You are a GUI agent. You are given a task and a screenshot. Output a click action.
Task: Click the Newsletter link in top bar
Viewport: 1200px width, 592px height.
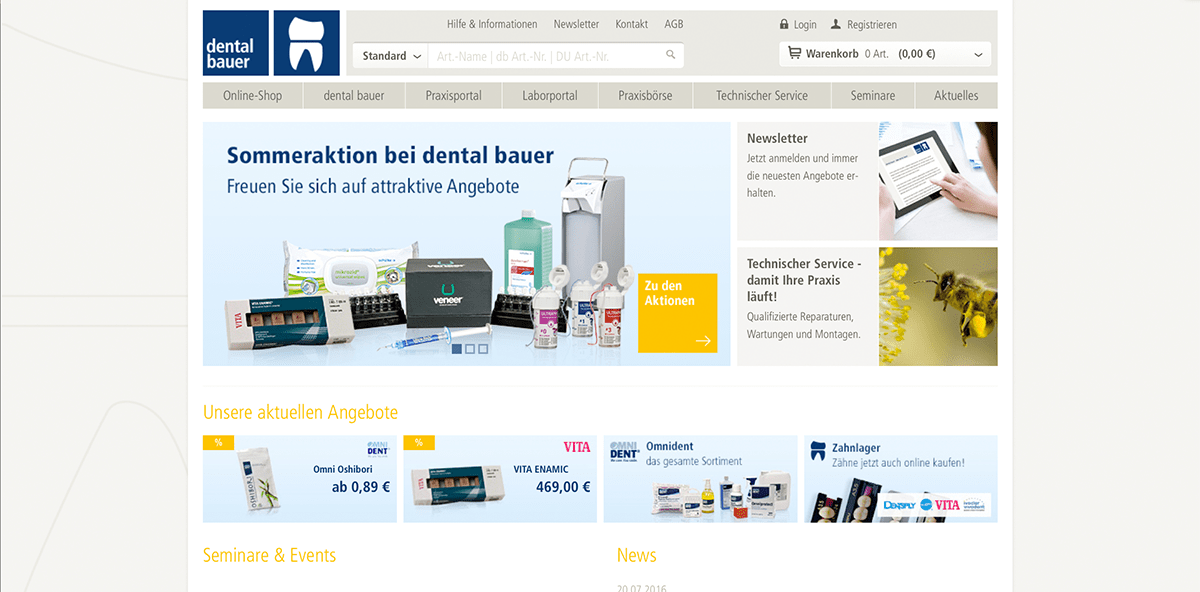576,24
